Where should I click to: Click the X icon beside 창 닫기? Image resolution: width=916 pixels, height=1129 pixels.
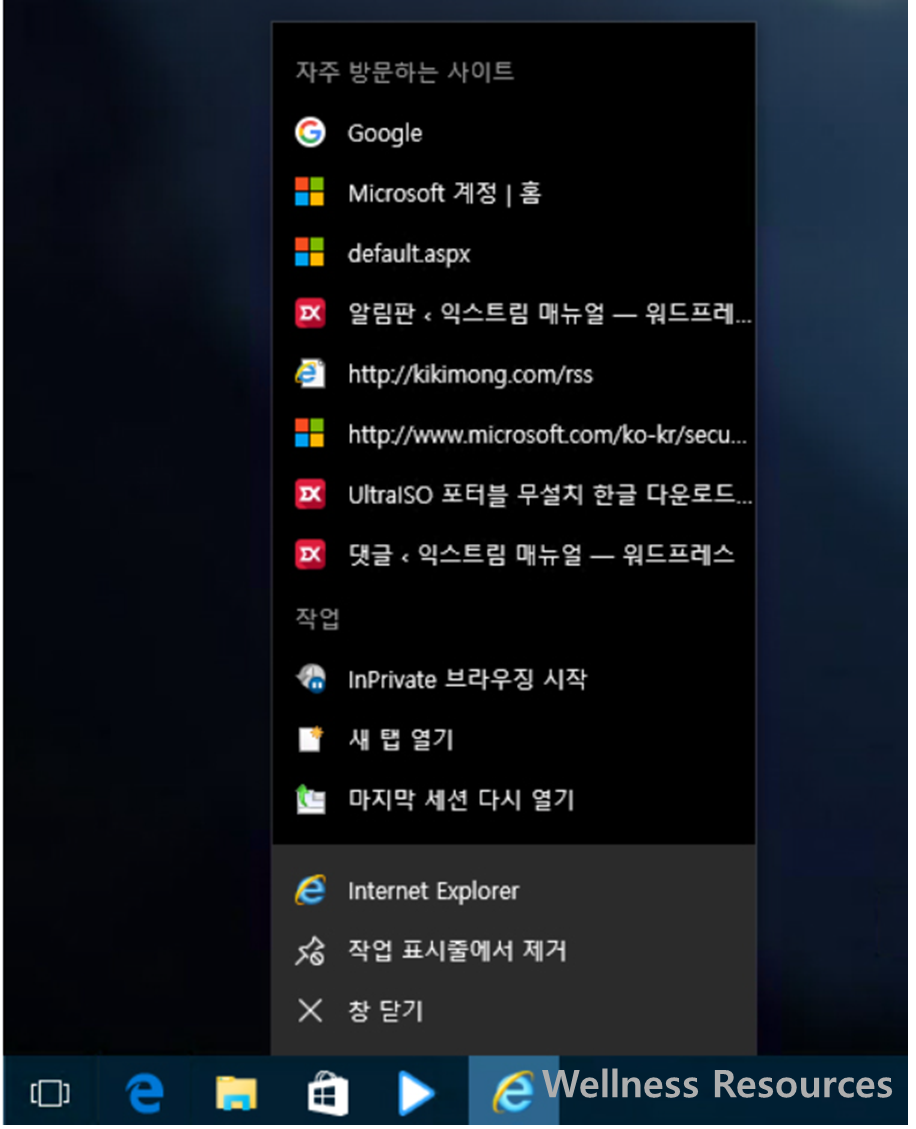[x=310, y=1011]
